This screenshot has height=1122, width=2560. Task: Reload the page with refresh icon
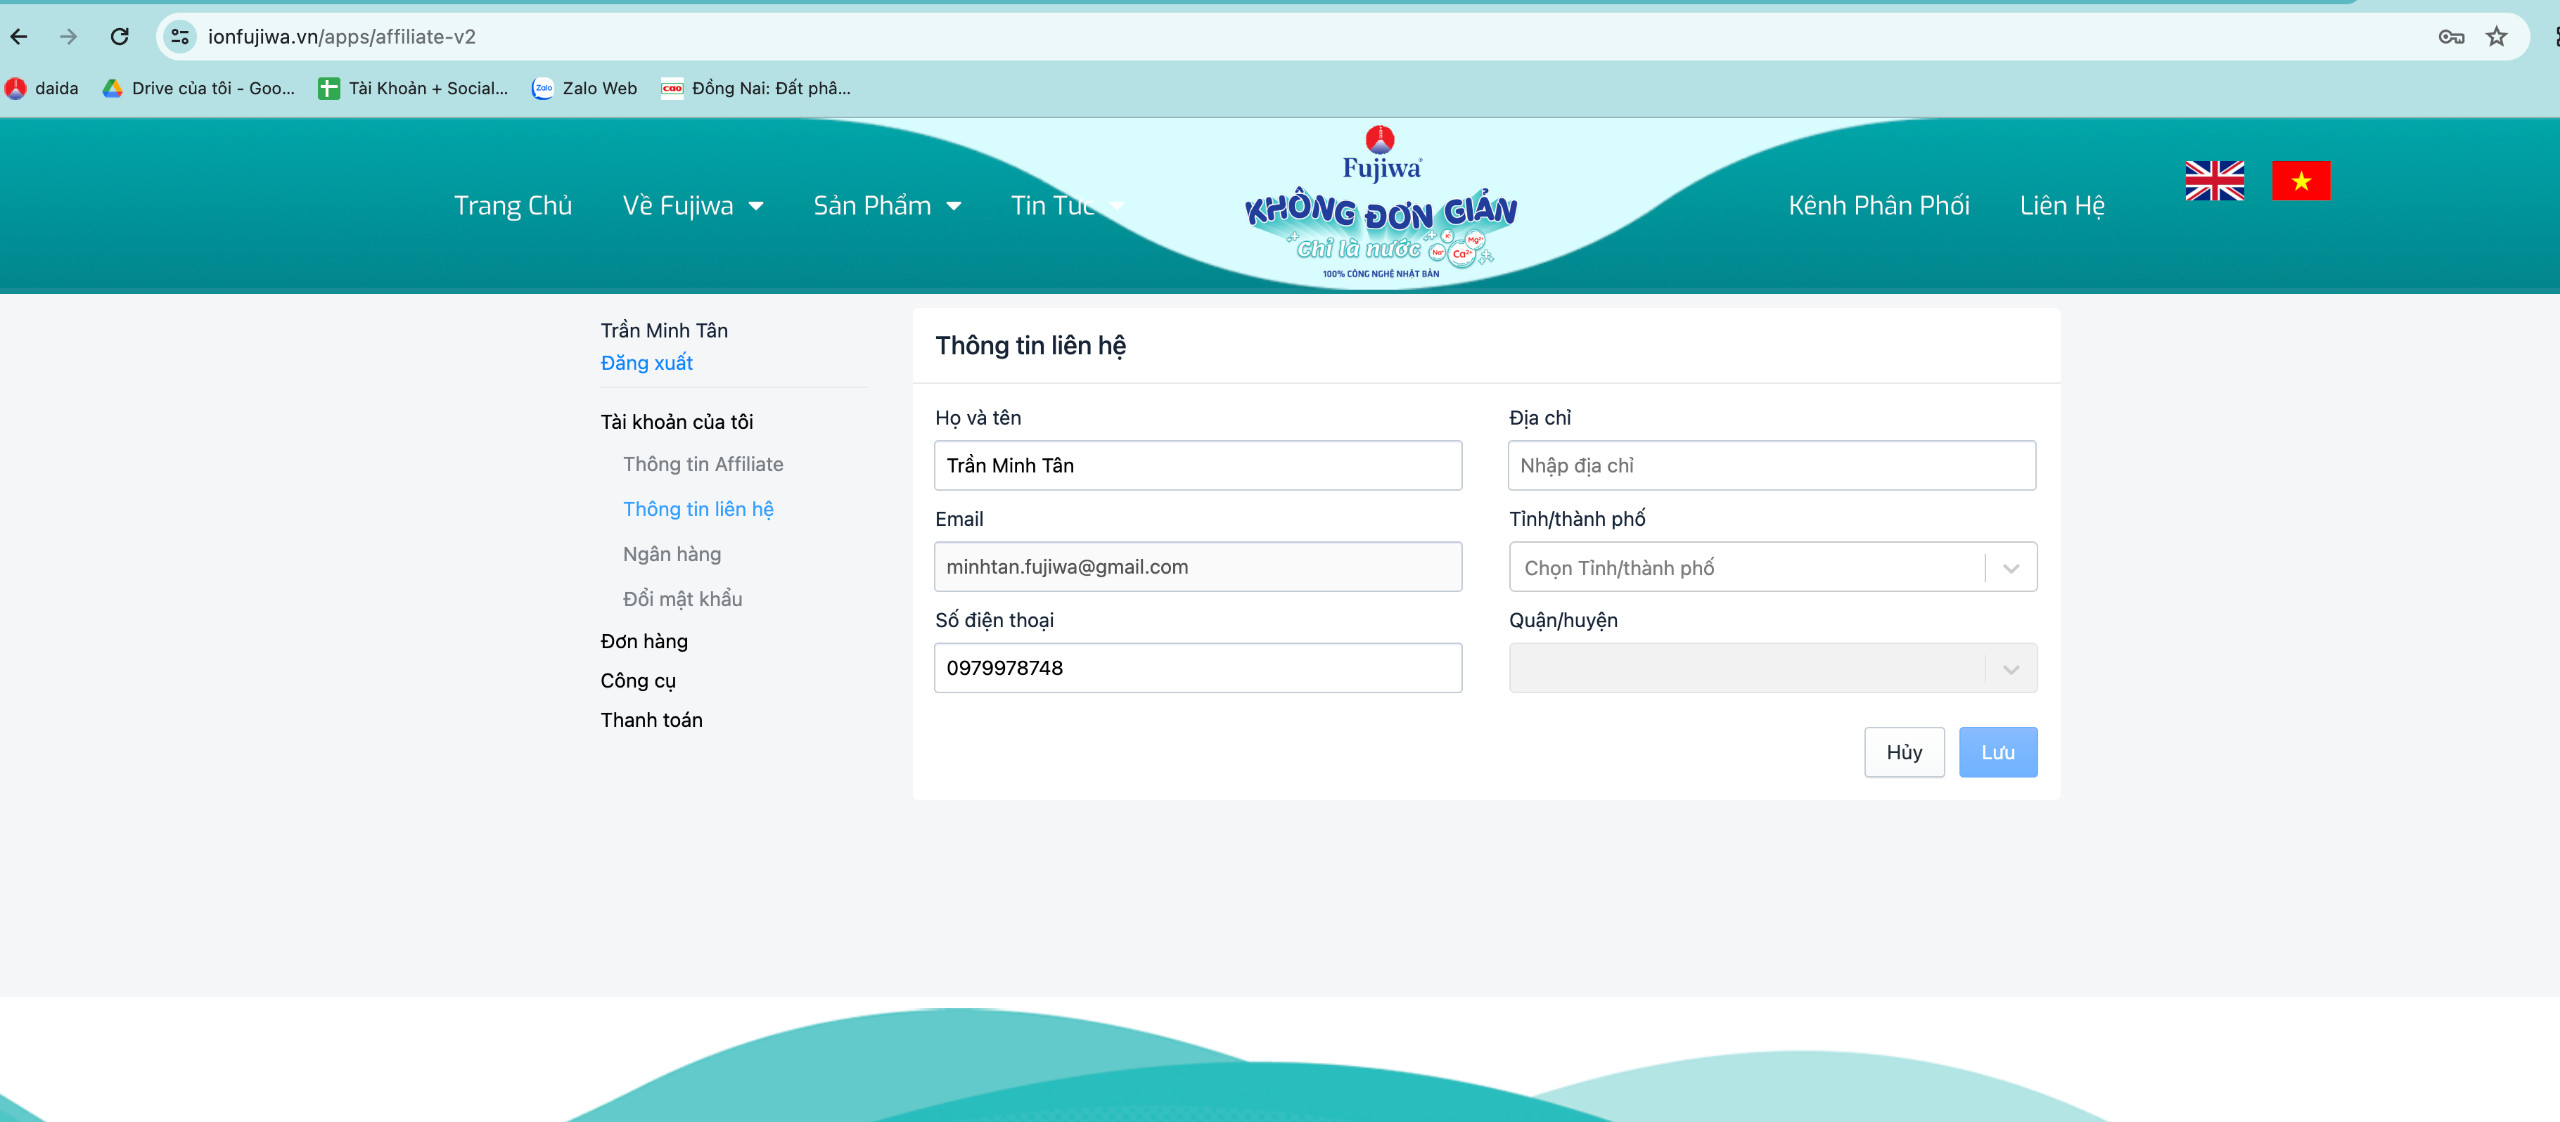pos(120,37)
